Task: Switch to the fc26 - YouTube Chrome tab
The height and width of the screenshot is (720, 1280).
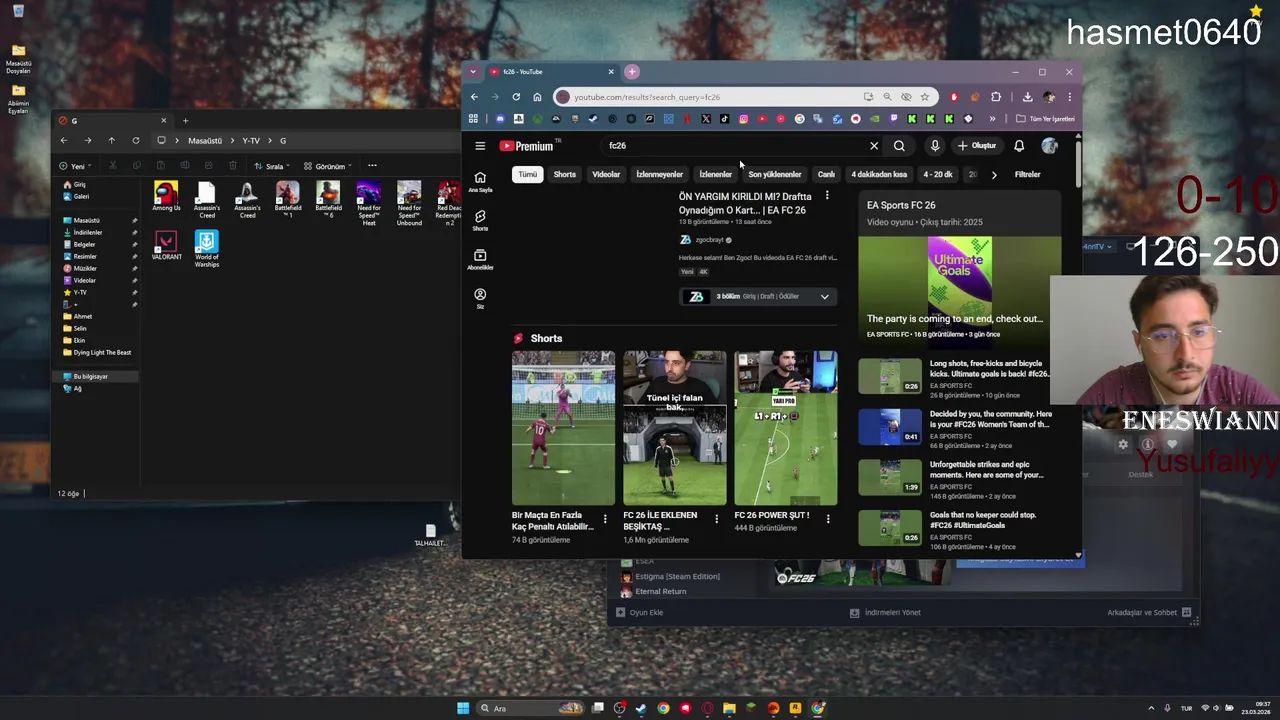Action: (552, 72)
